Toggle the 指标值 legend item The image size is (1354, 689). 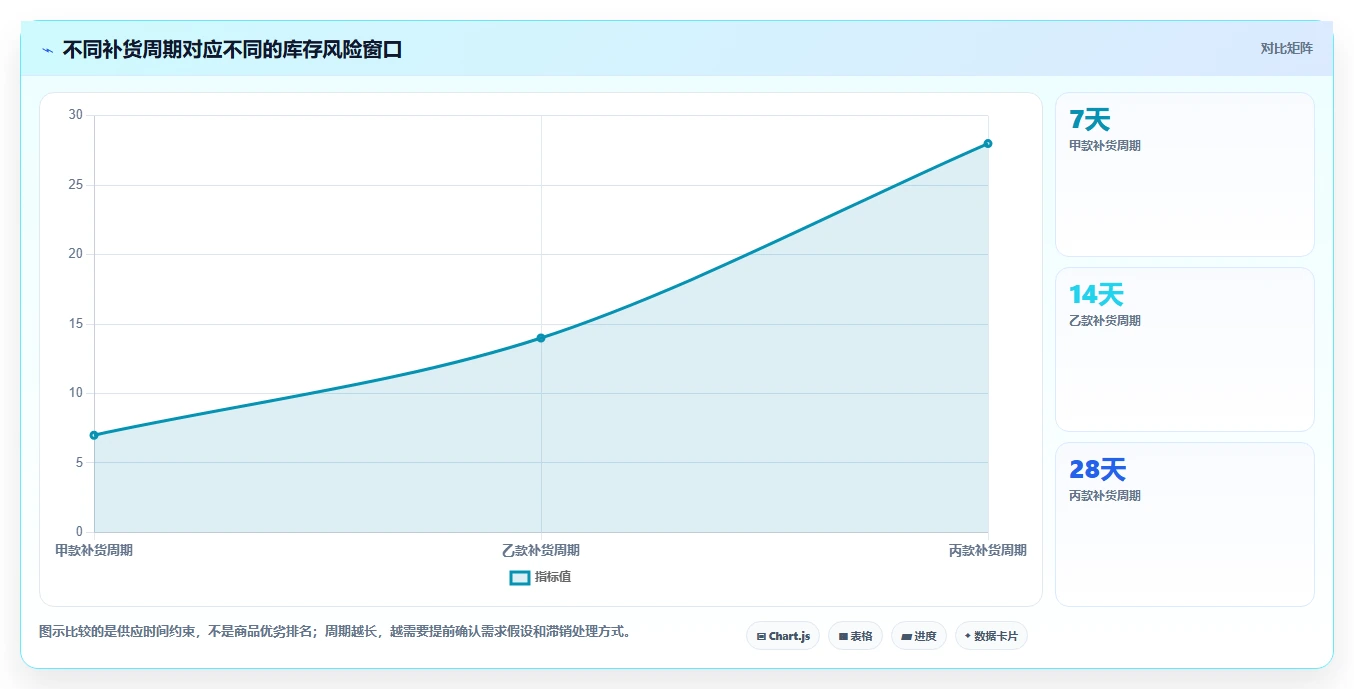click(x=540, y=577)
